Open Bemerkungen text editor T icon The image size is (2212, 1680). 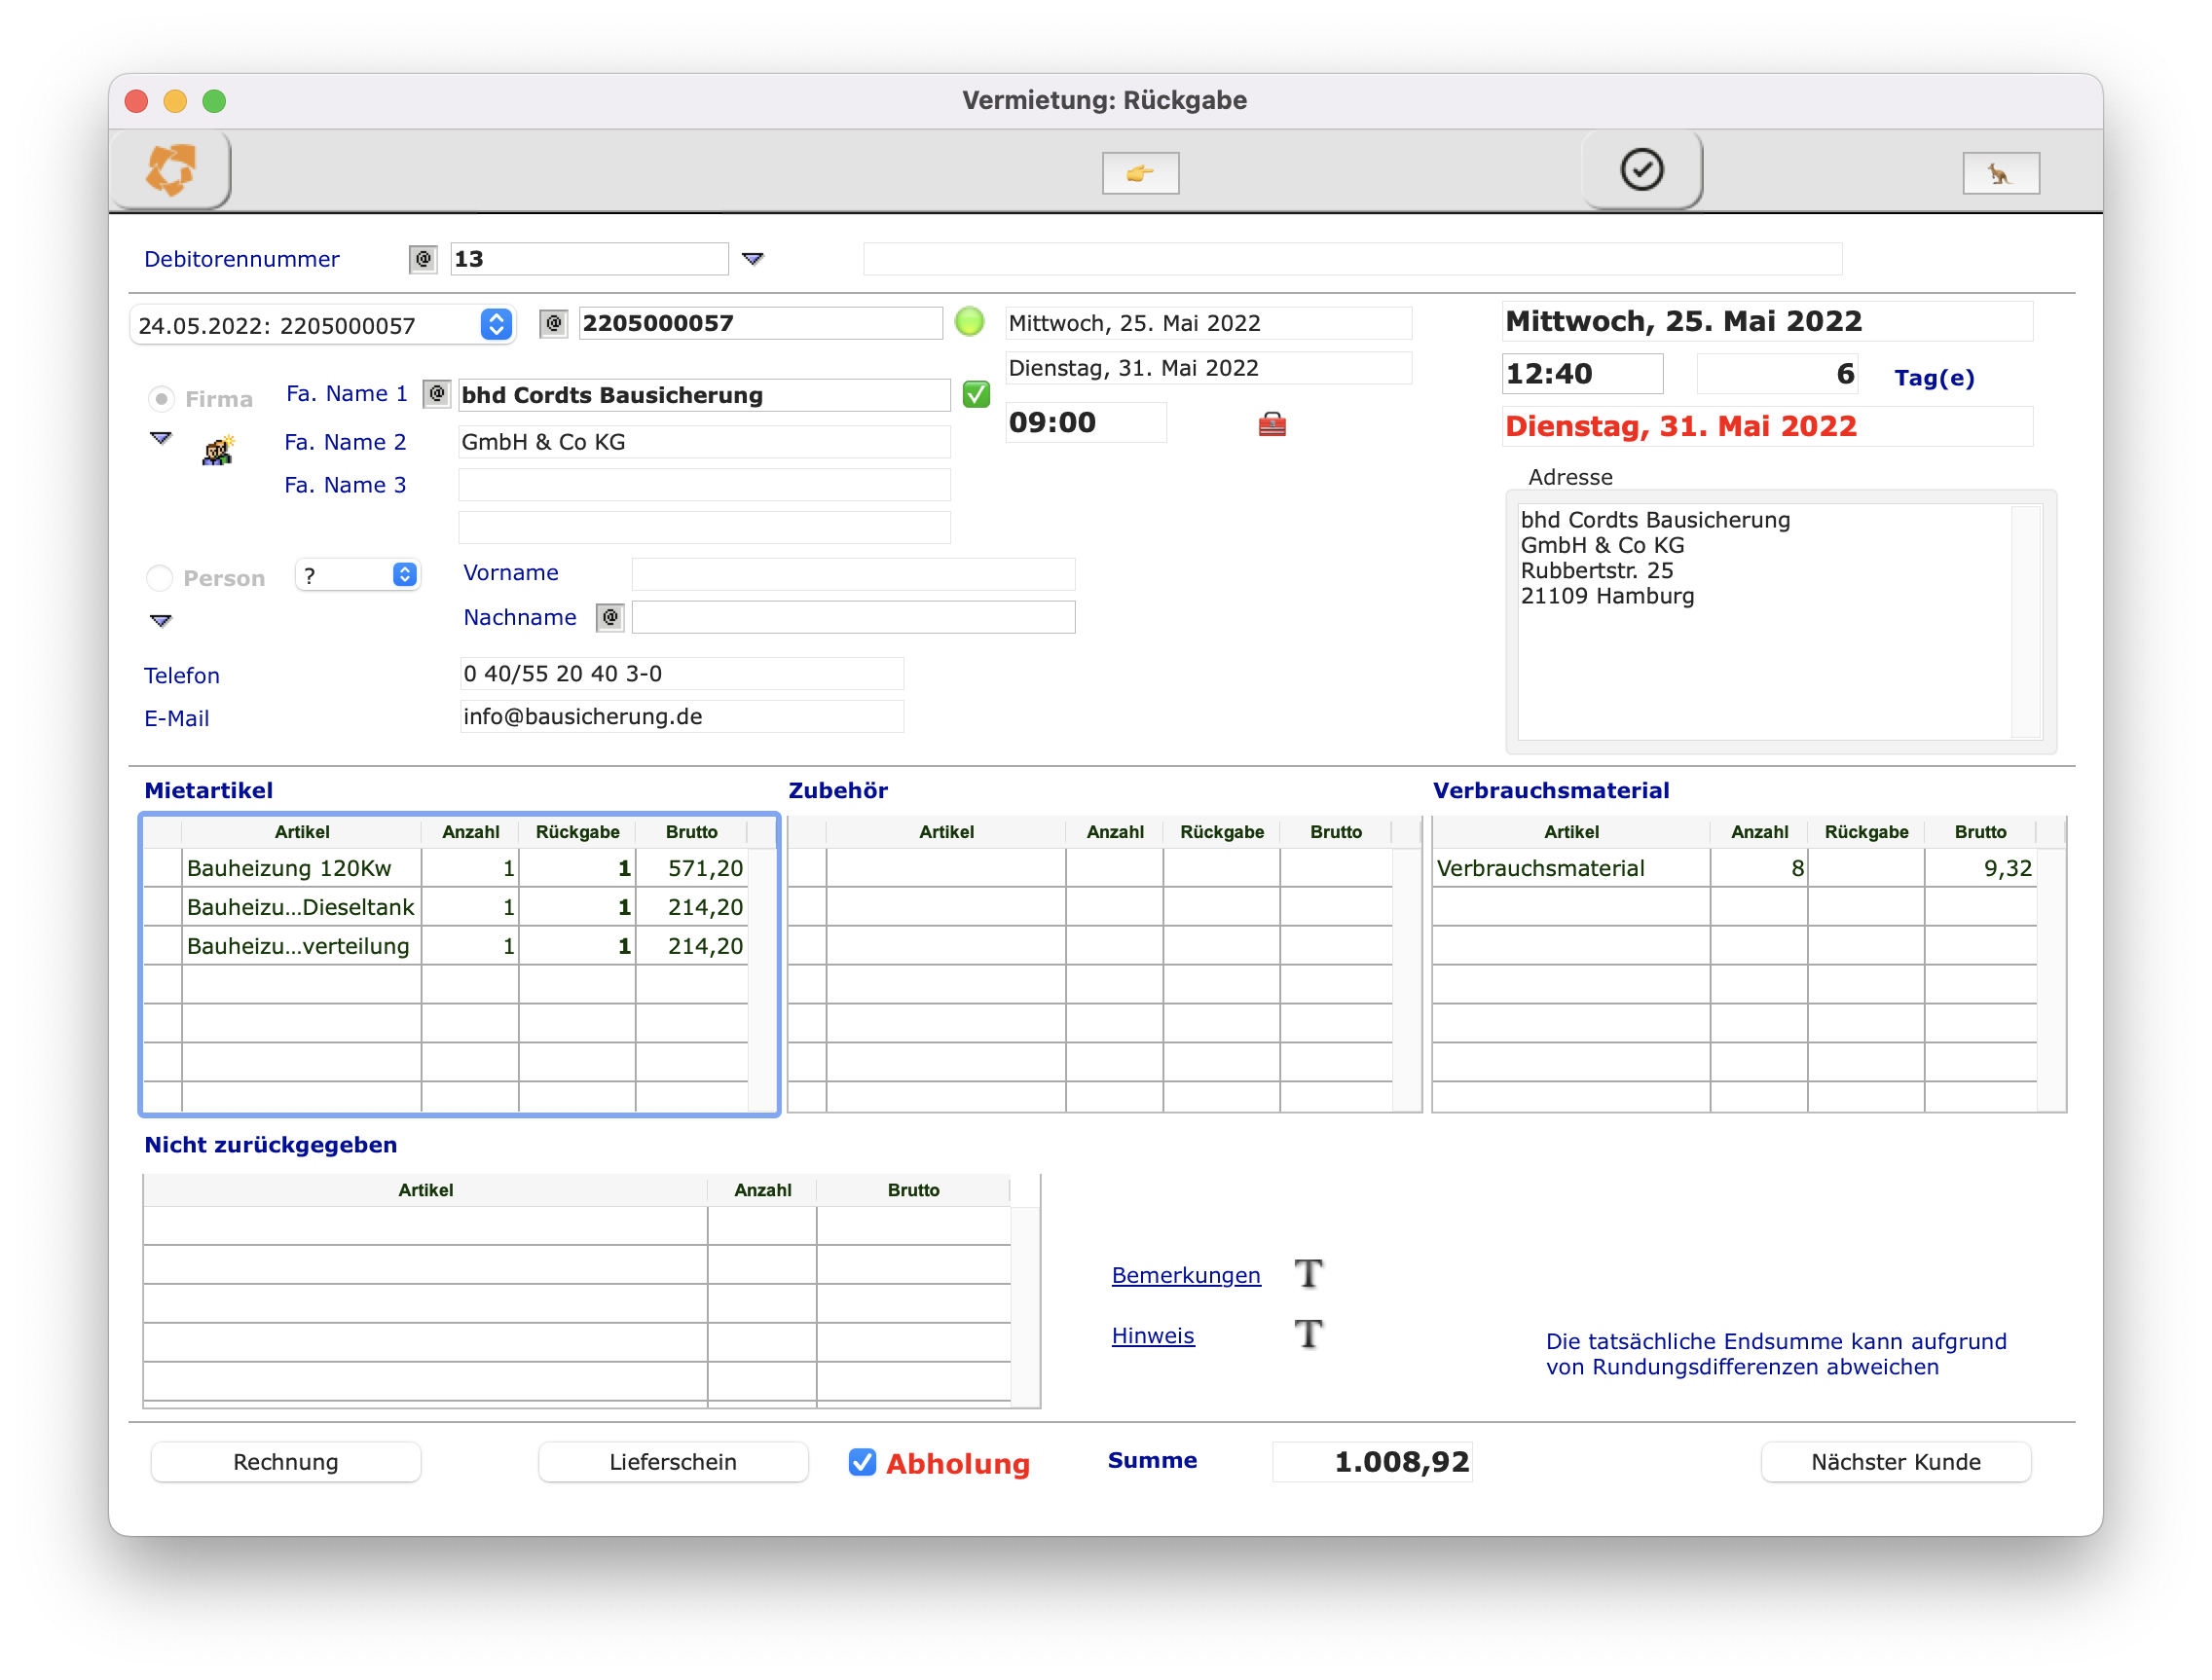[x=1308, y=1274]
